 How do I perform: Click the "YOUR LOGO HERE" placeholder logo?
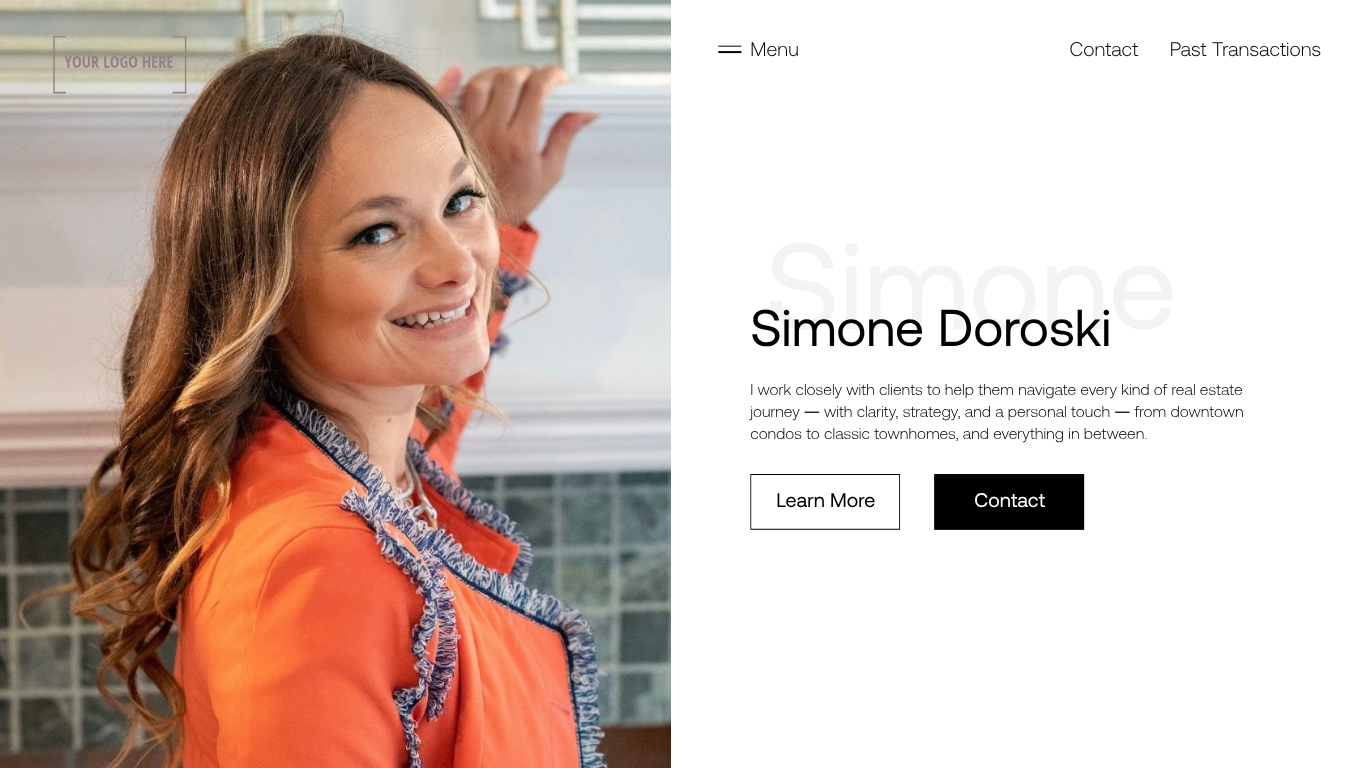pos(119,64)
